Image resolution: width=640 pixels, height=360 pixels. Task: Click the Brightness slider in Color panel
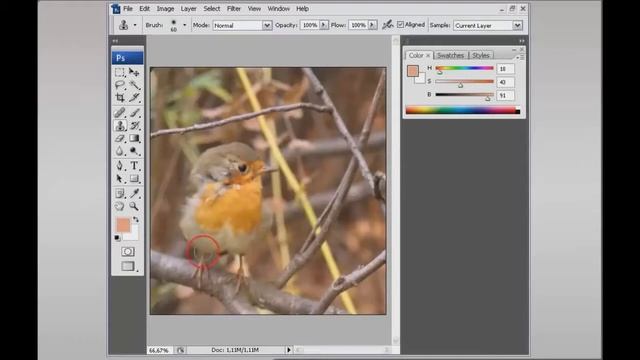coord(464,95)
